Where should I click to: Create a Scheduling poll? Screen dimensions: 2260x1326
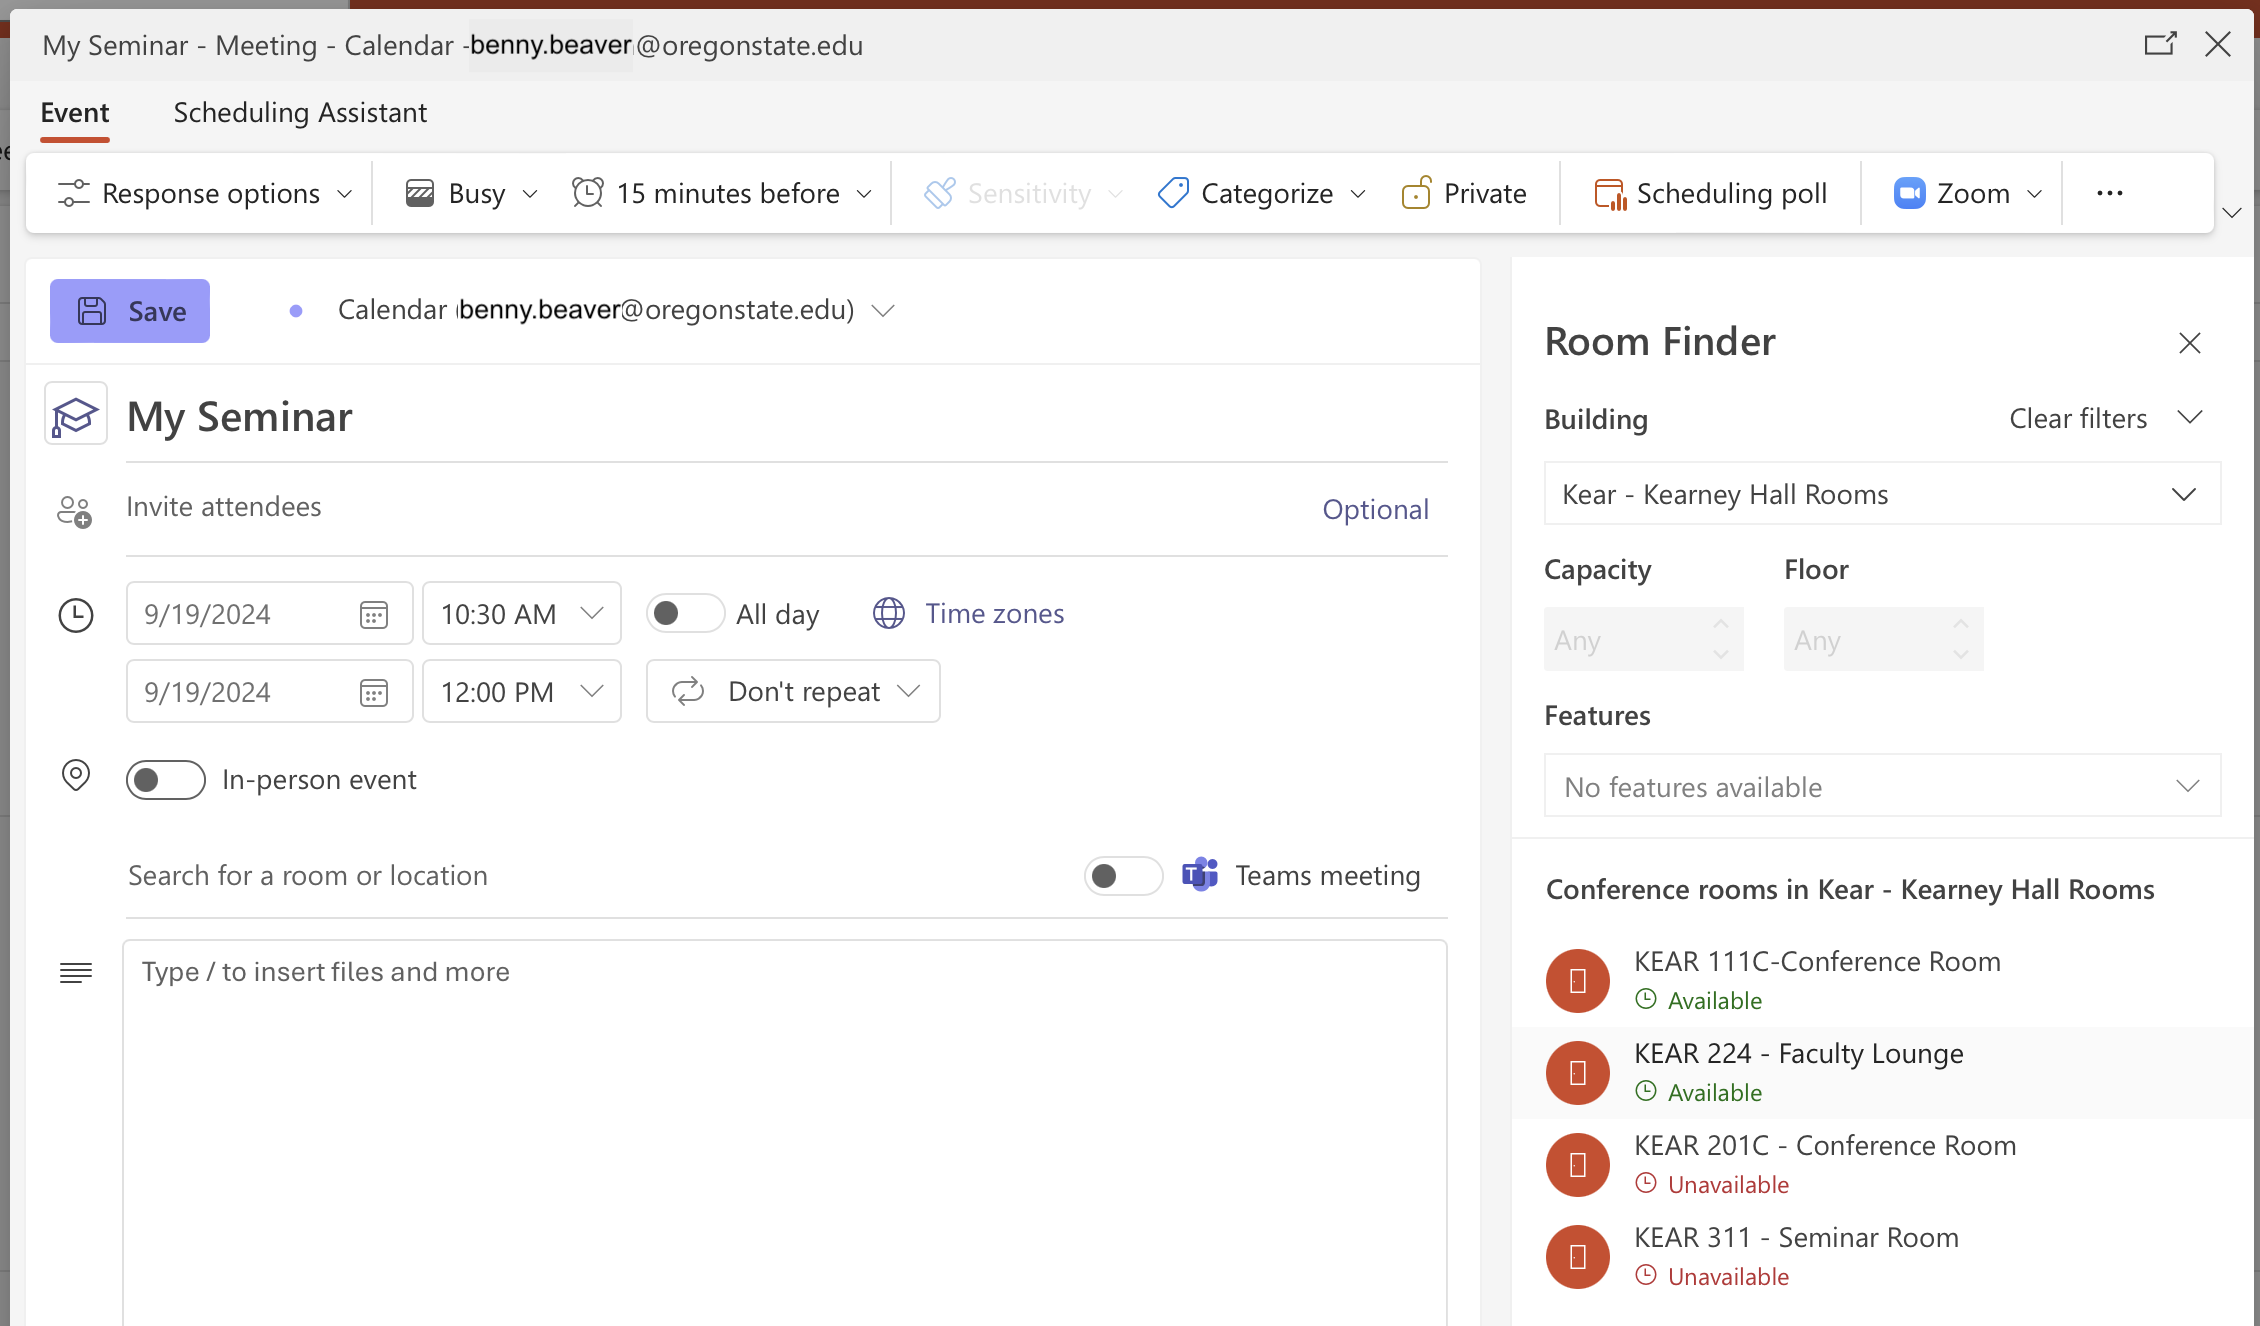point(1711,193)
